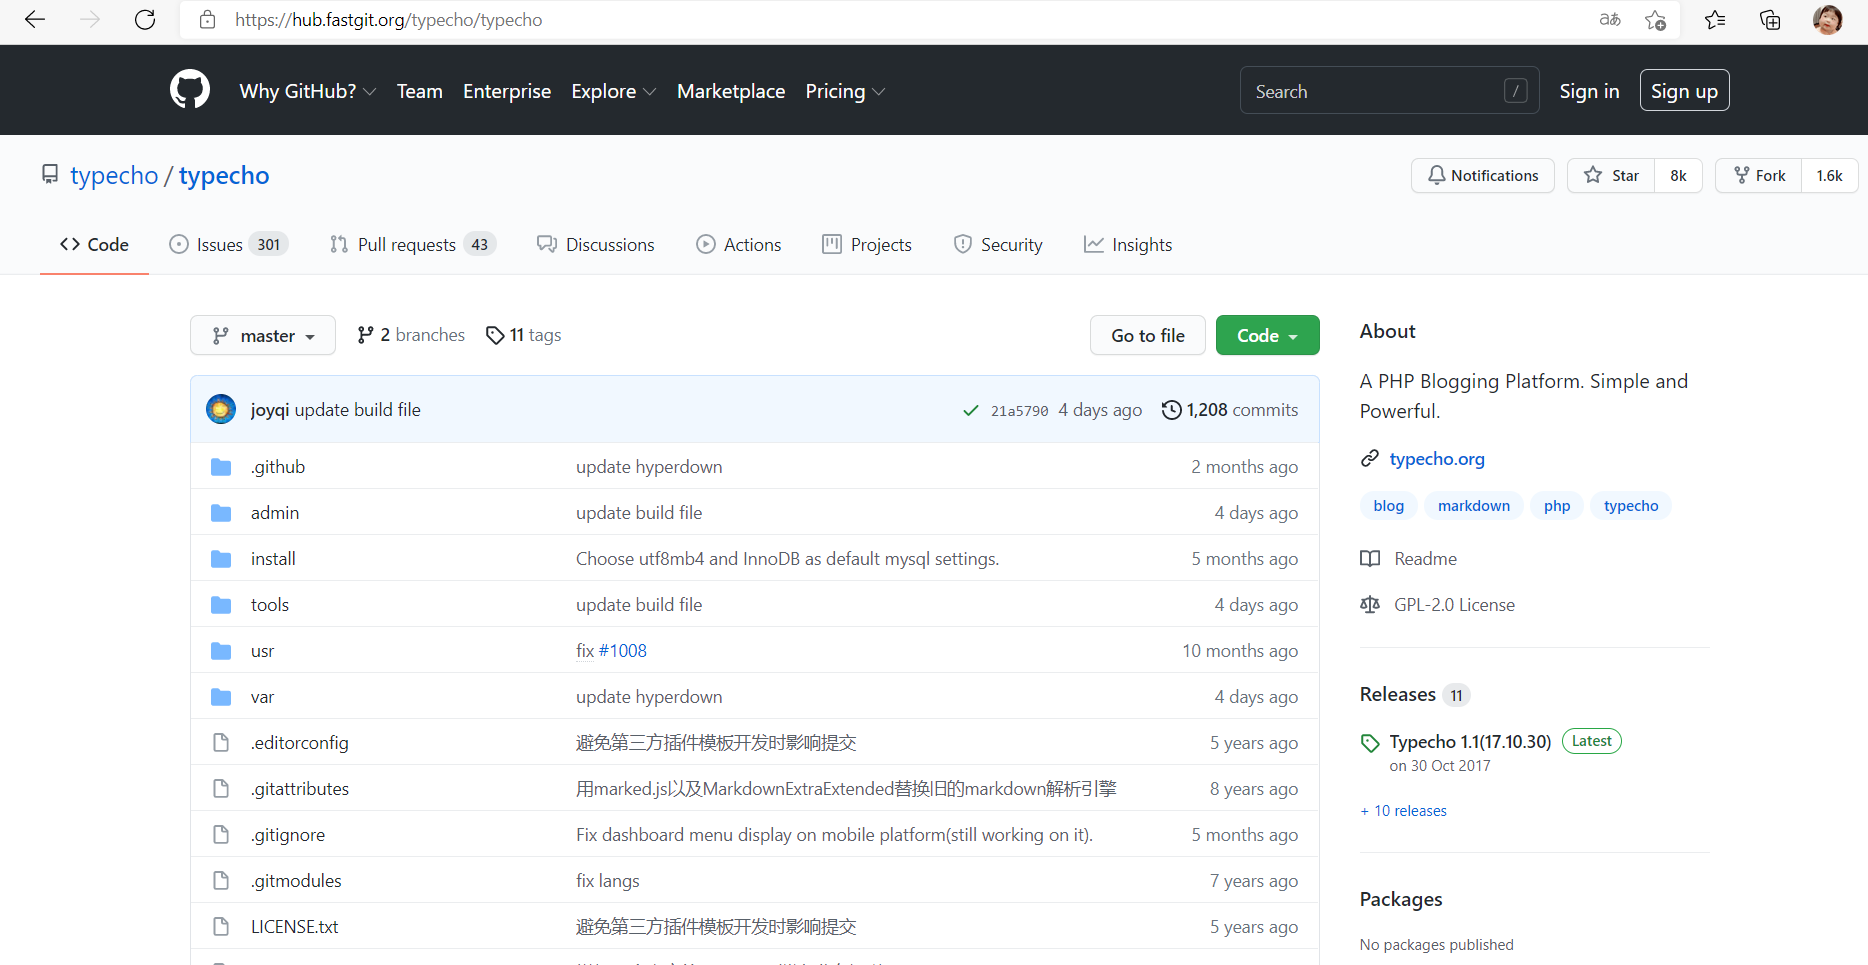Open the Pull requests tab
The height and width of the screenshot is (965, 1868).
(406, 245)
